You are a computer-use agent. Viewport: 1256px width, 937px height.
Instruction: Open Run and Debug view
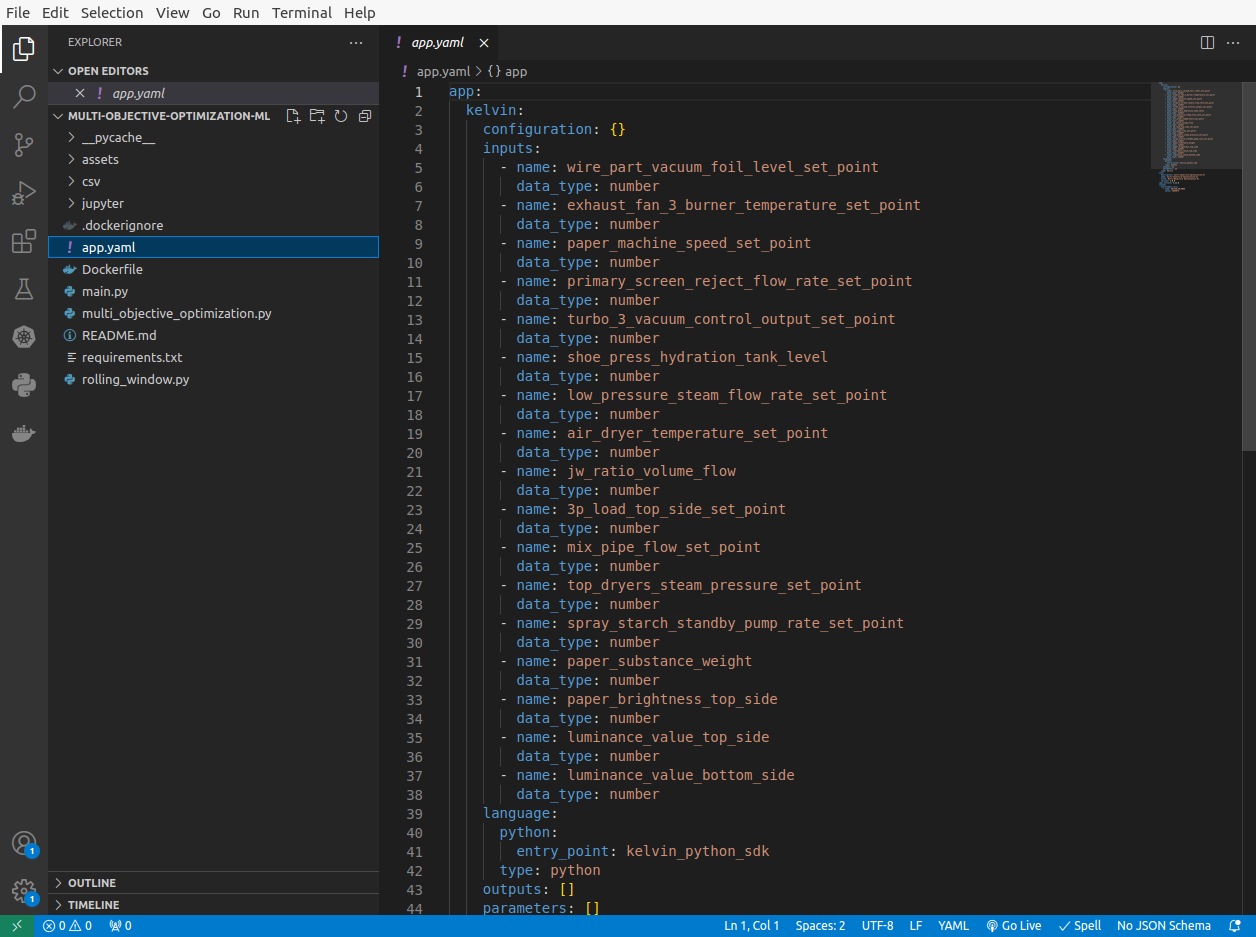click(x=24, y=193)
